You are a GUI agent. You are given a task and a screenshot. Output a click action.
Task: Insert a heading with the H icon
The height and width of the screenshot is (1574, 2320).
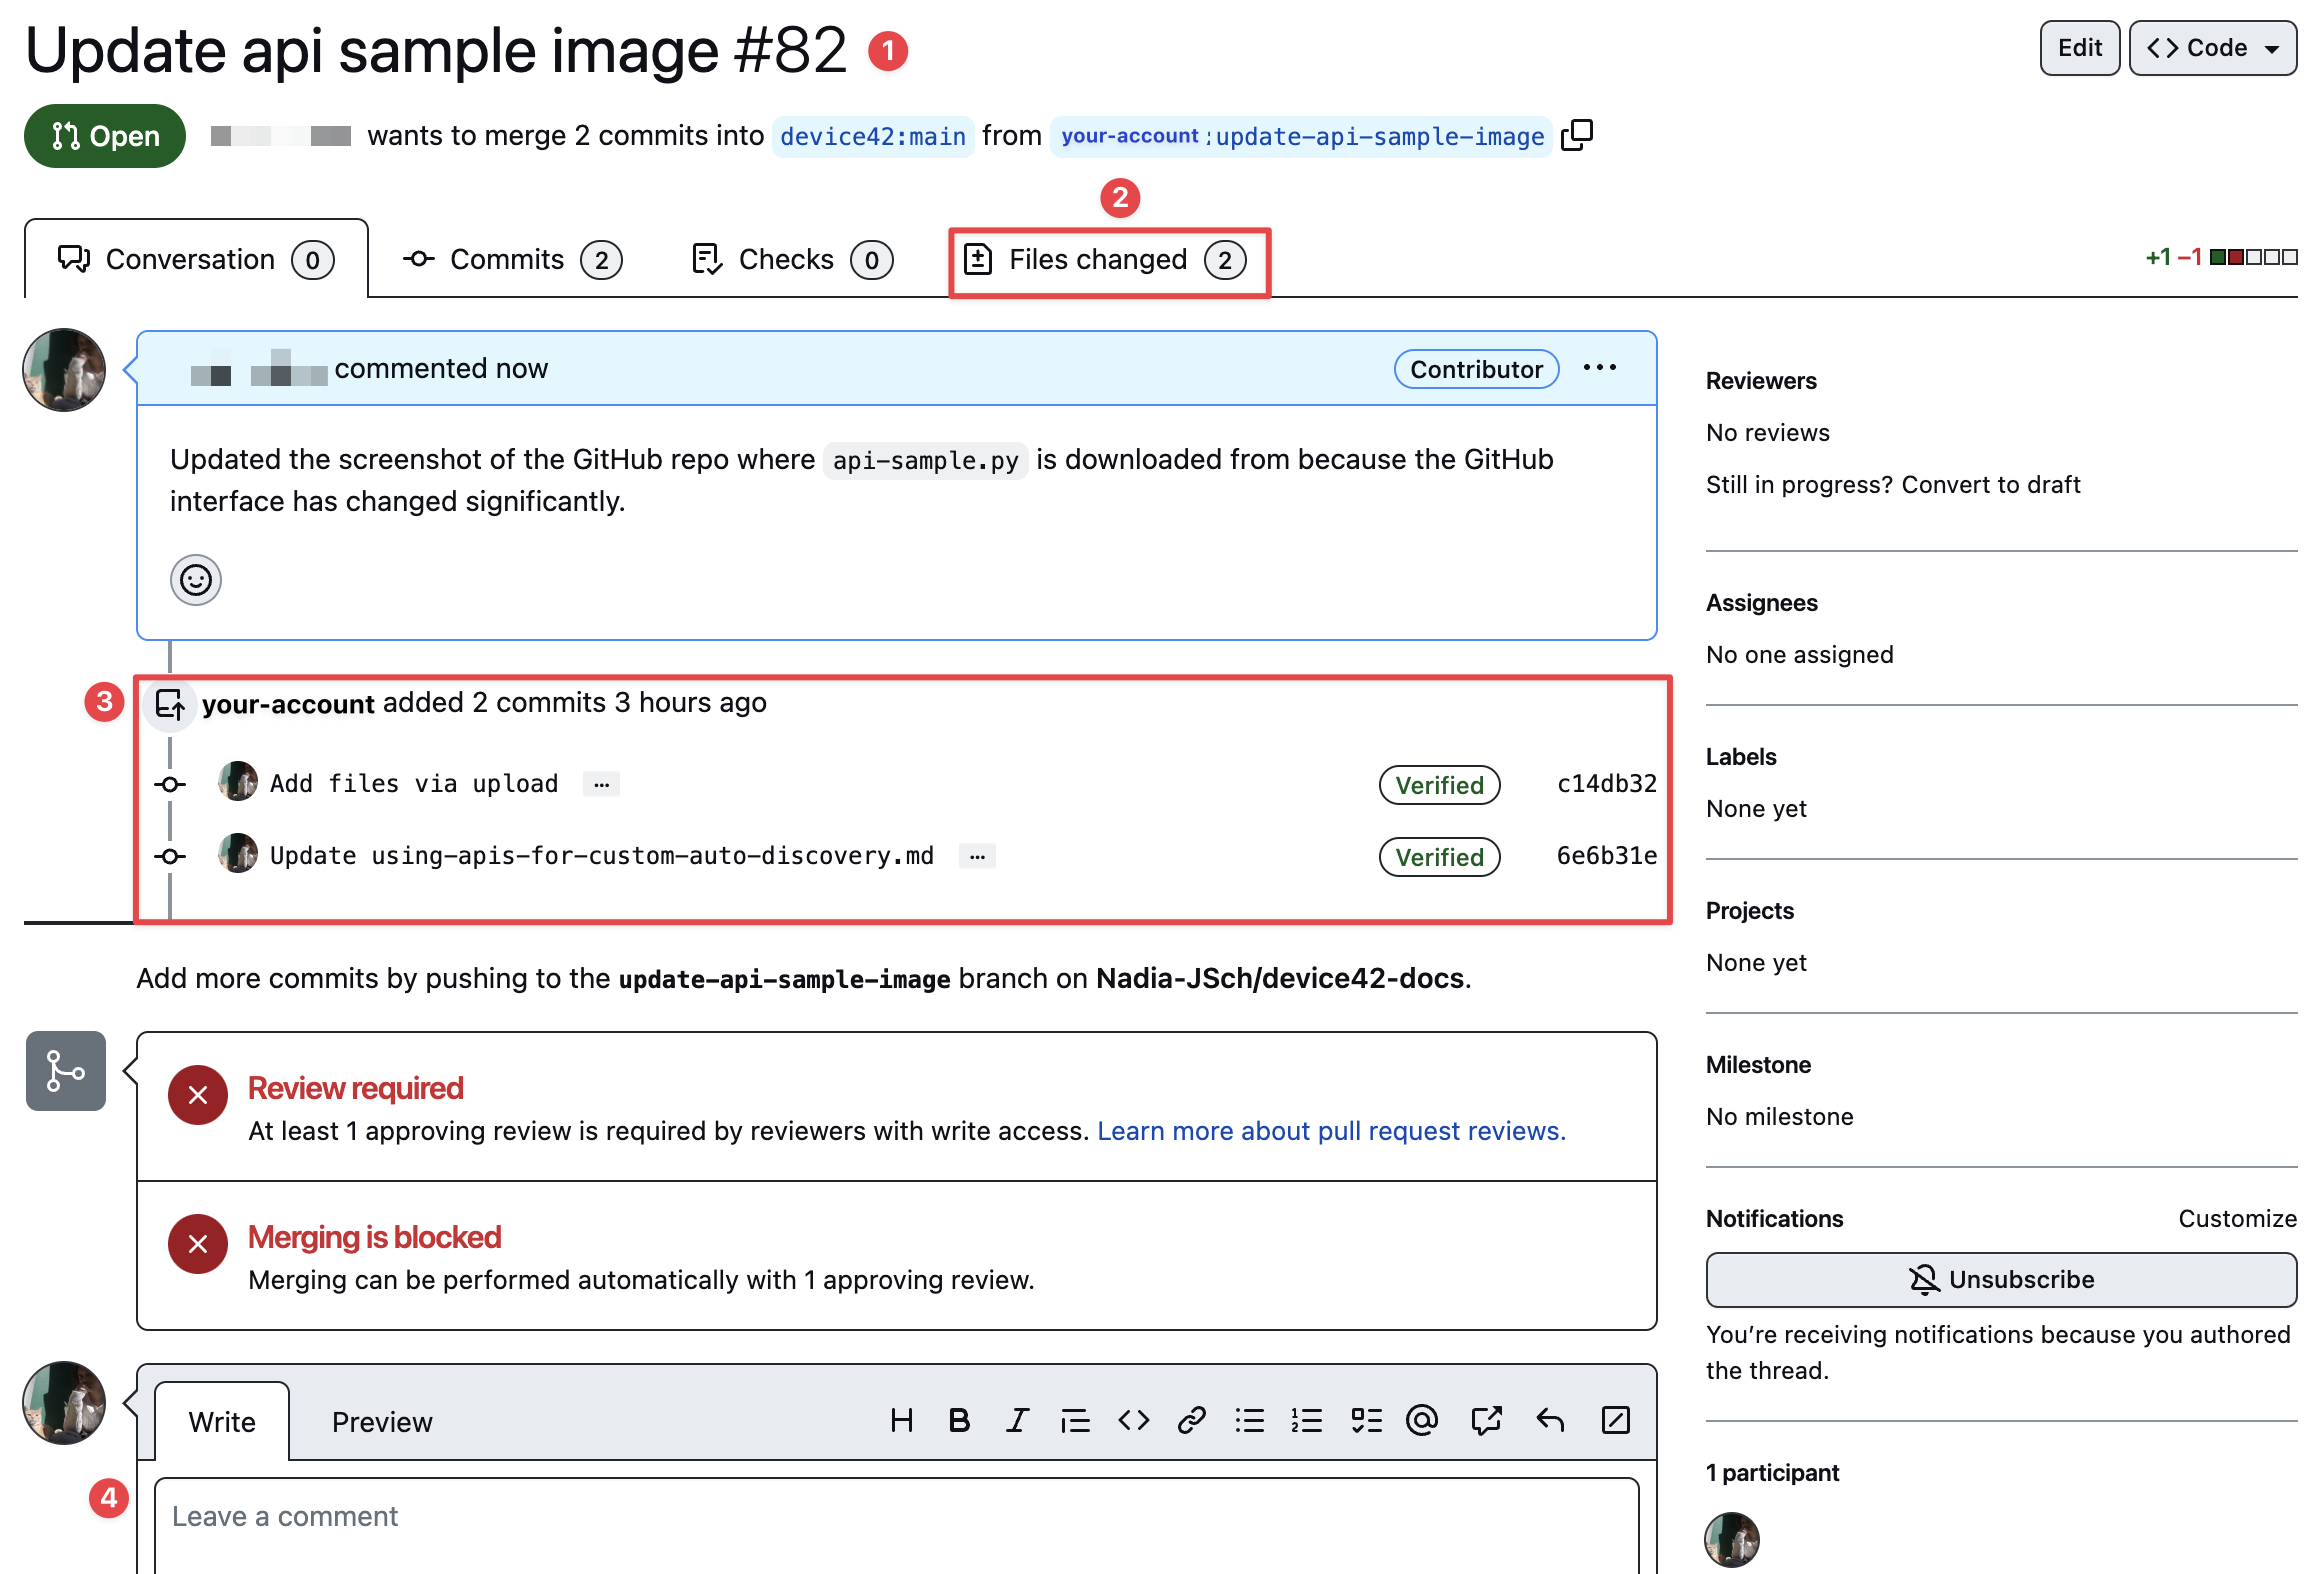tap(901, 1420)
